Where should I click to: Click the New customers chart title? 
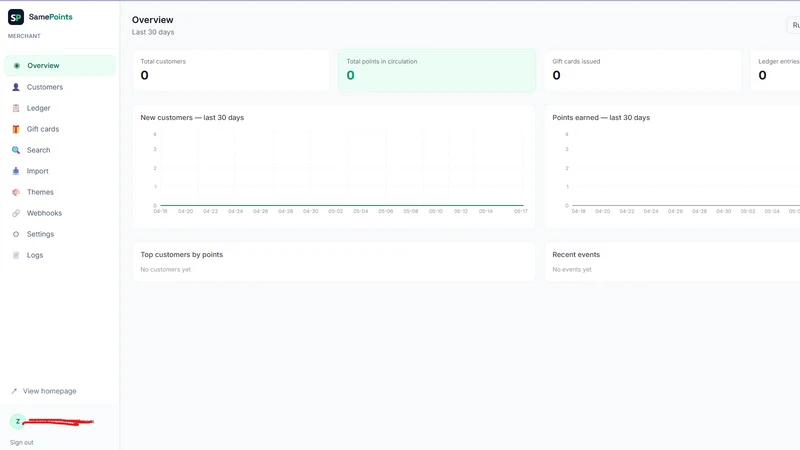[192, 117]
